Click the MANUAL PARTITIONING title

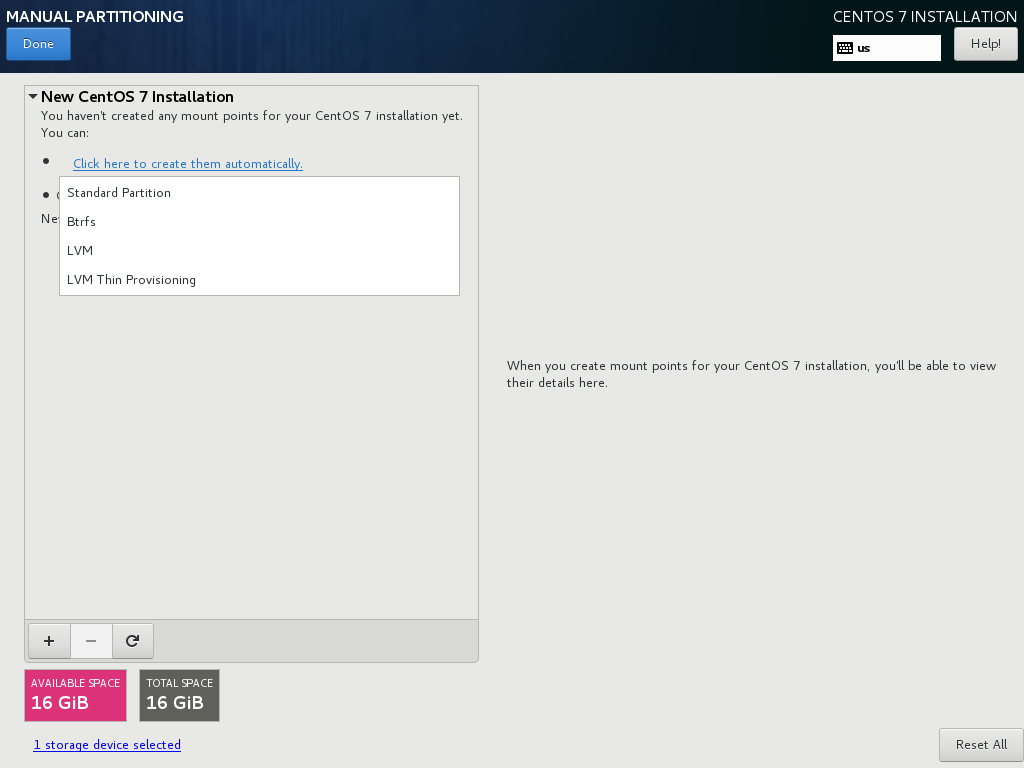(x=95, y=16)
